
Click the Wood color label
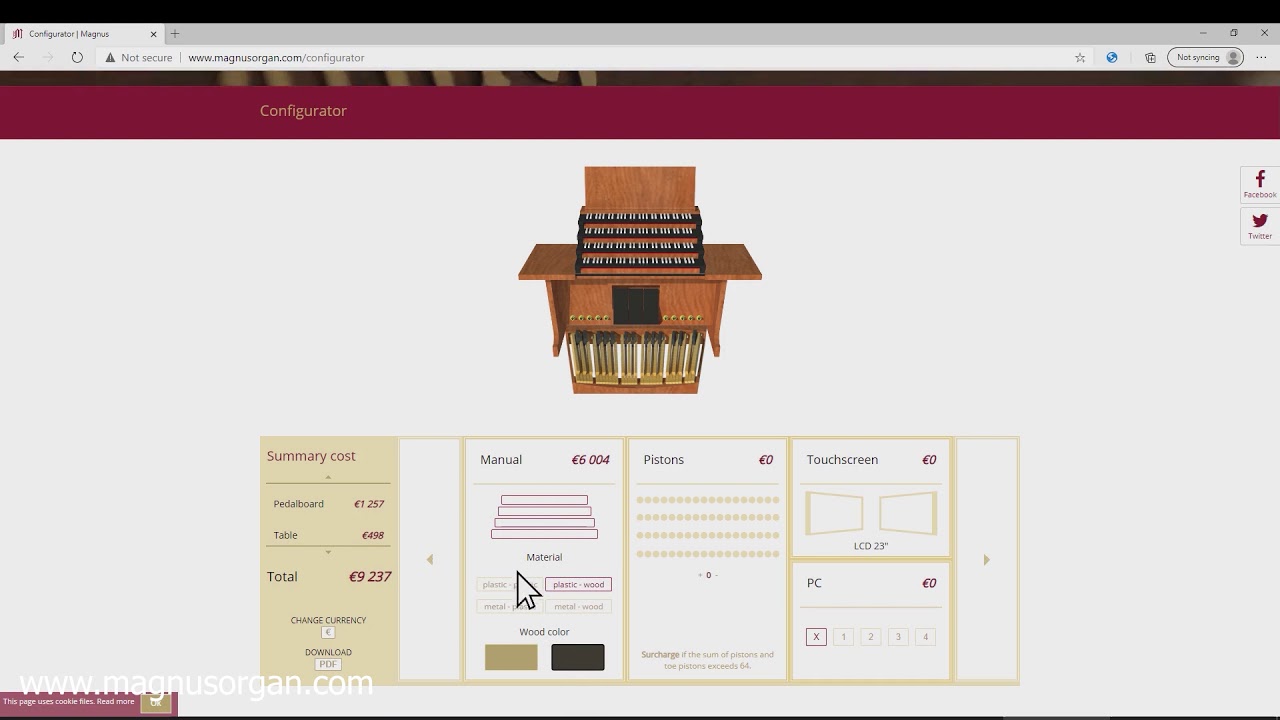[544, 632]
